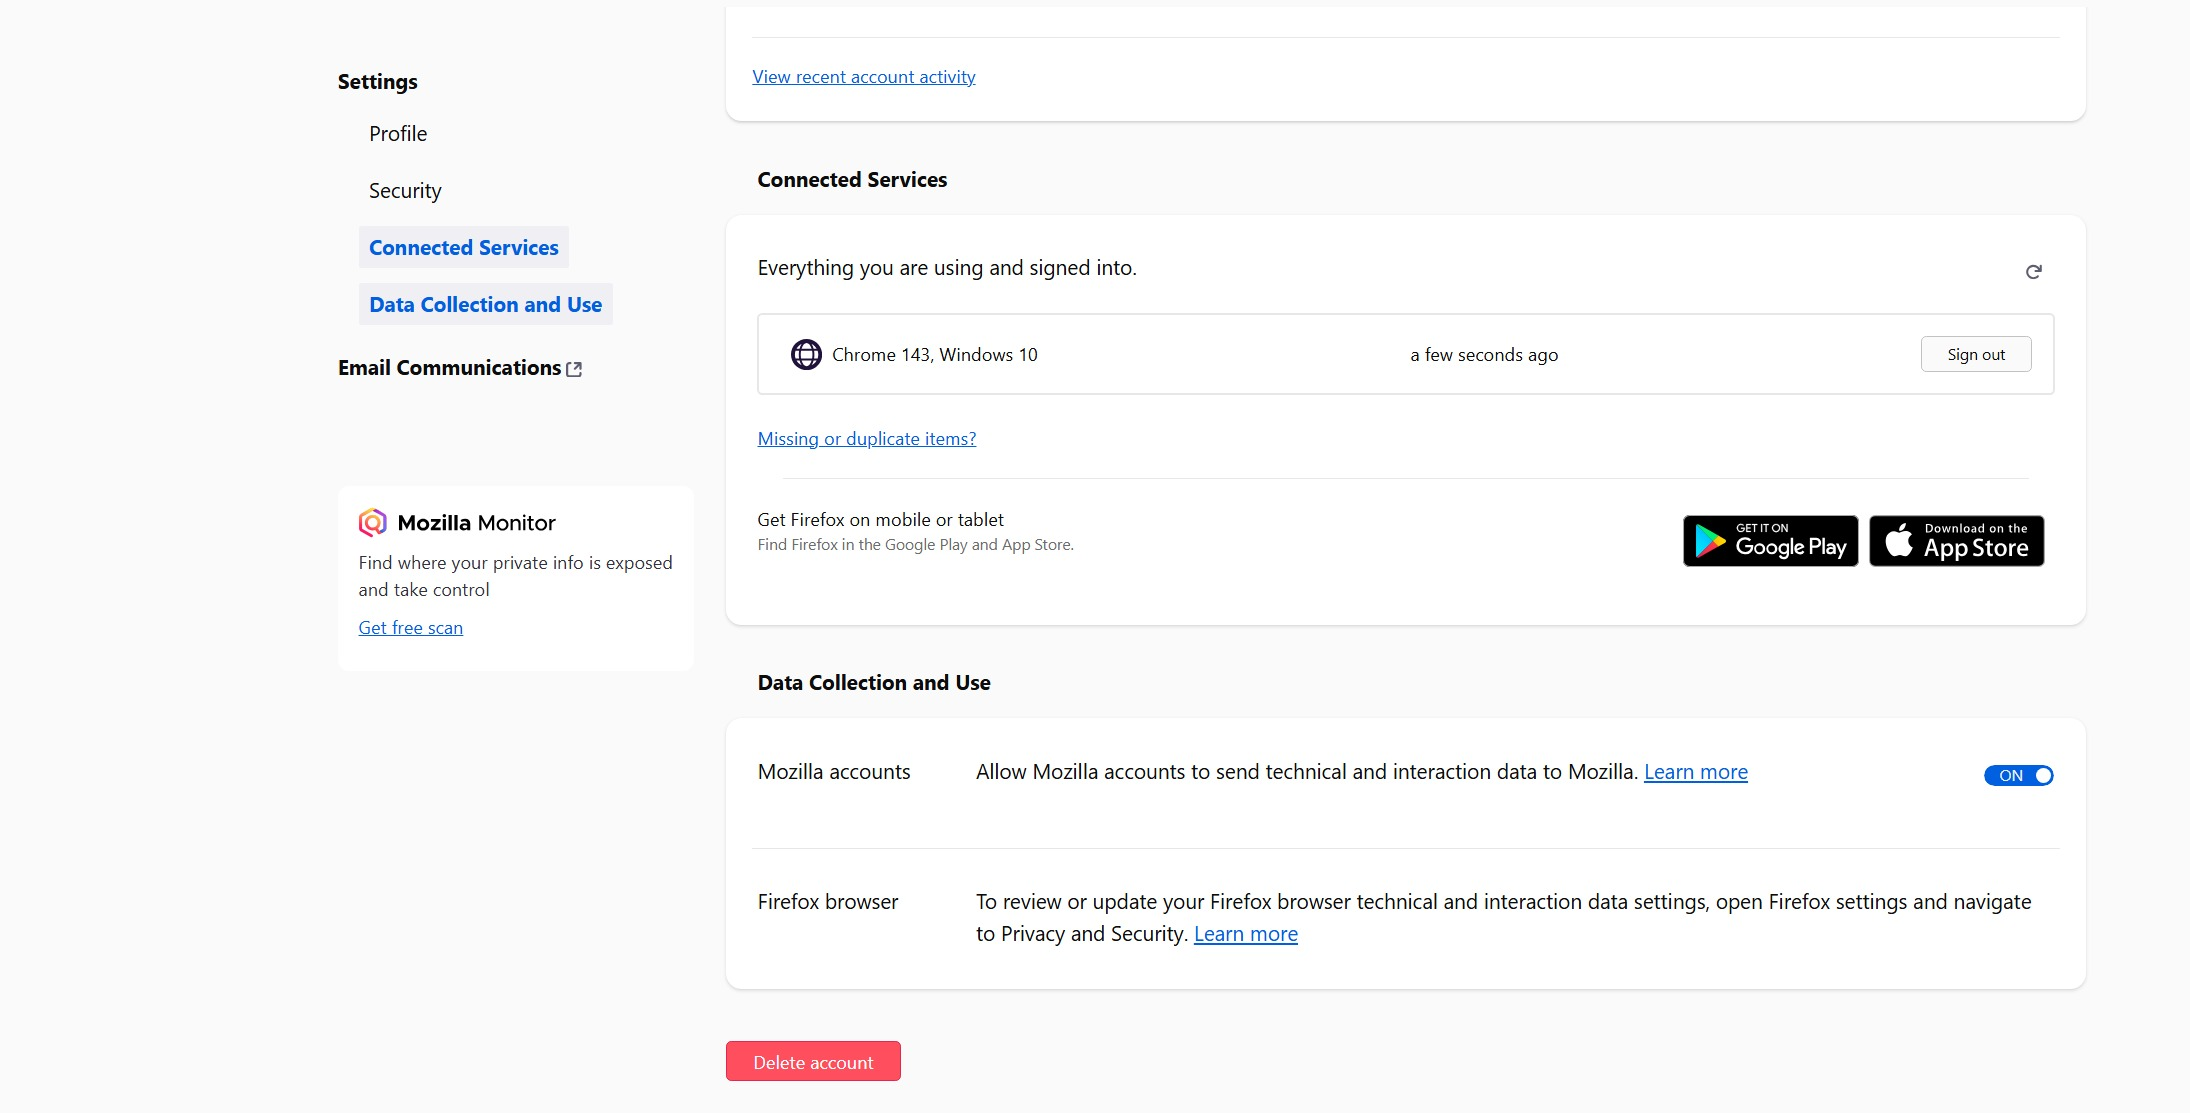Screen dimensions: 2190x1113
Task: Sign out of Chrome 143 session
Action: 1975,354
